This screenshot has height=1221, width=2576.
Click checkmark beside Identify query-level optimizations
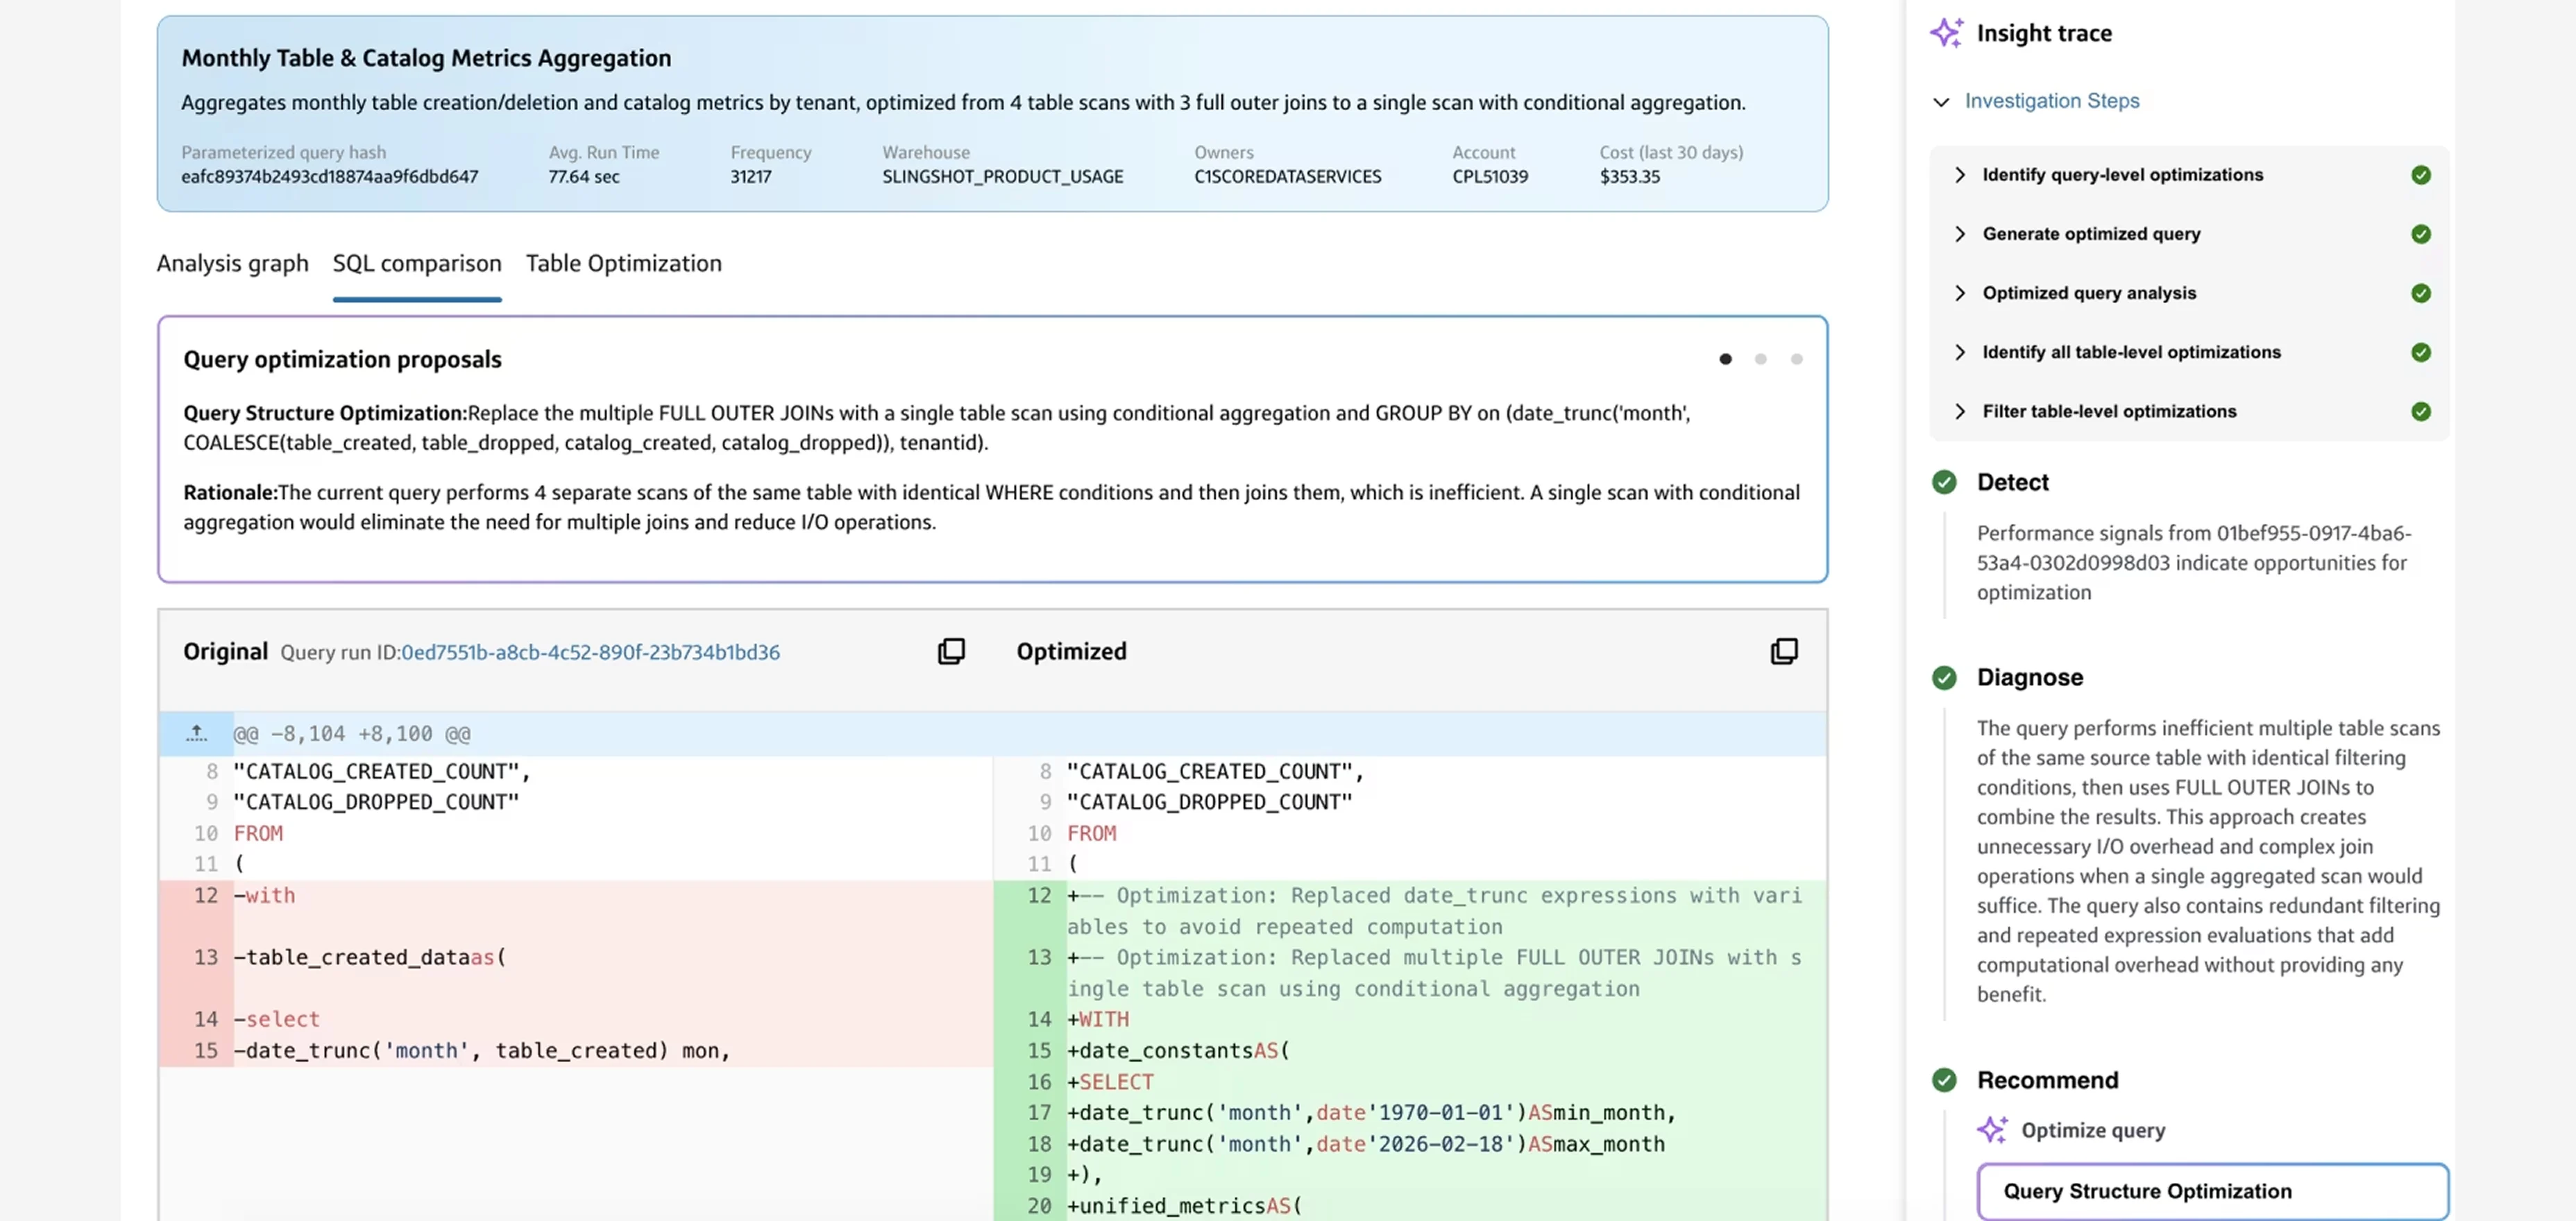(2421, 175)
